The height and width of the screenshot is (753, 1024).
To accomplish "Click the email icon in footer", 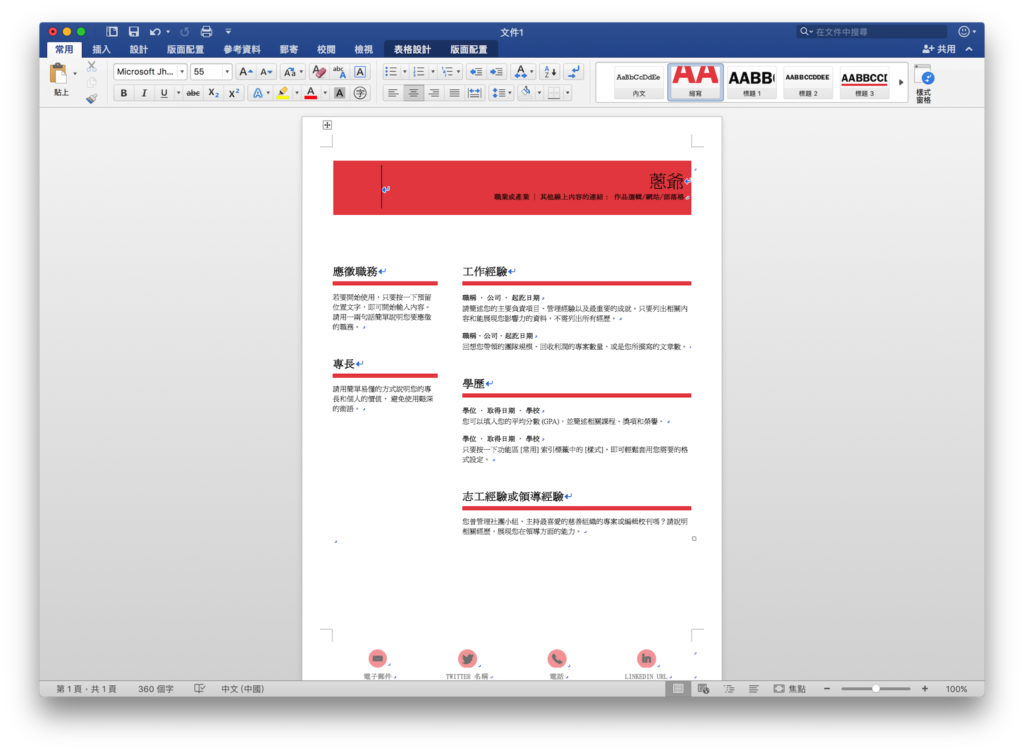I will 377,658.
